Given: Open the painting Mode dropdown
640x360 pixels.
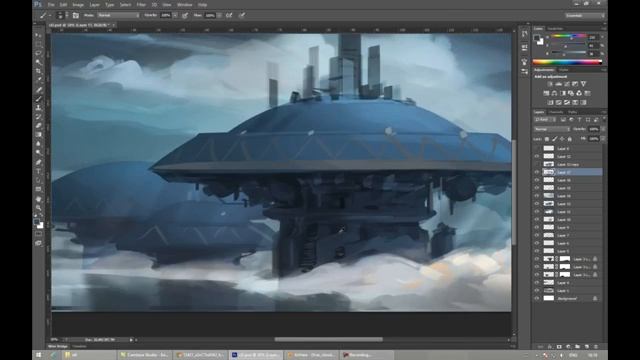Looking at the screenshot, I should [118, 15].
